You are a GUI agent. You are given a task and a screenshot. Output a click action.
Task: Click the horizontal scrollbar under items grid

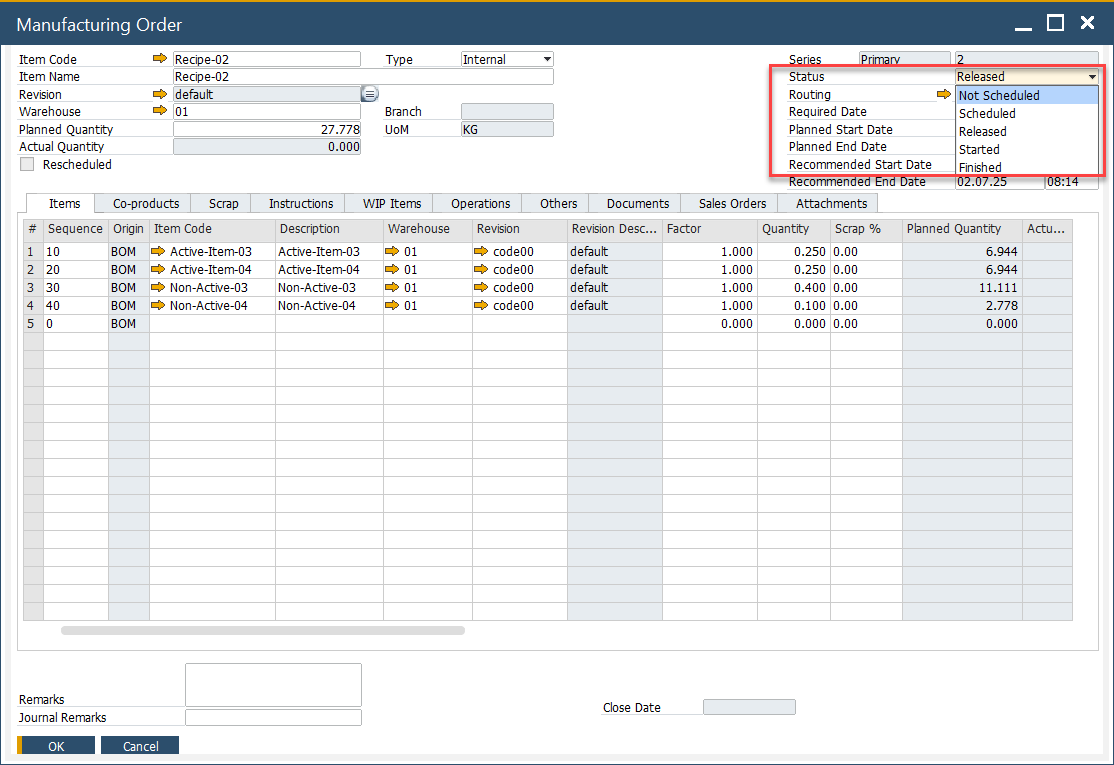coord(262,631)
